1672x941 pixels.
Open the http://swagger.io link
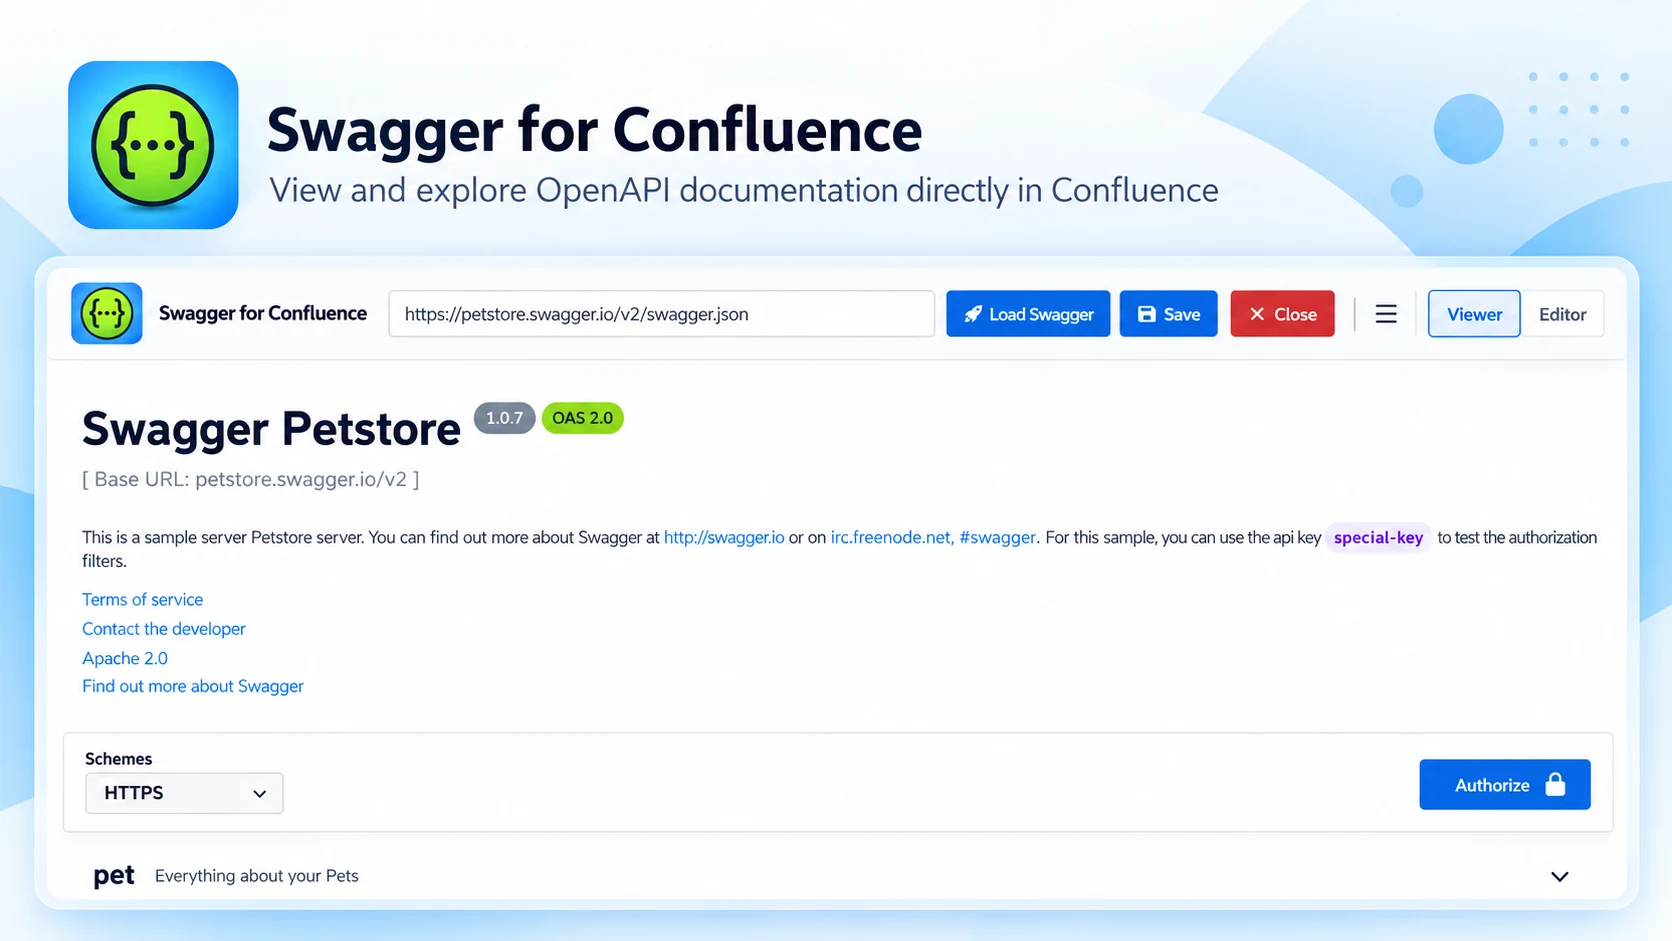[724, 537]
